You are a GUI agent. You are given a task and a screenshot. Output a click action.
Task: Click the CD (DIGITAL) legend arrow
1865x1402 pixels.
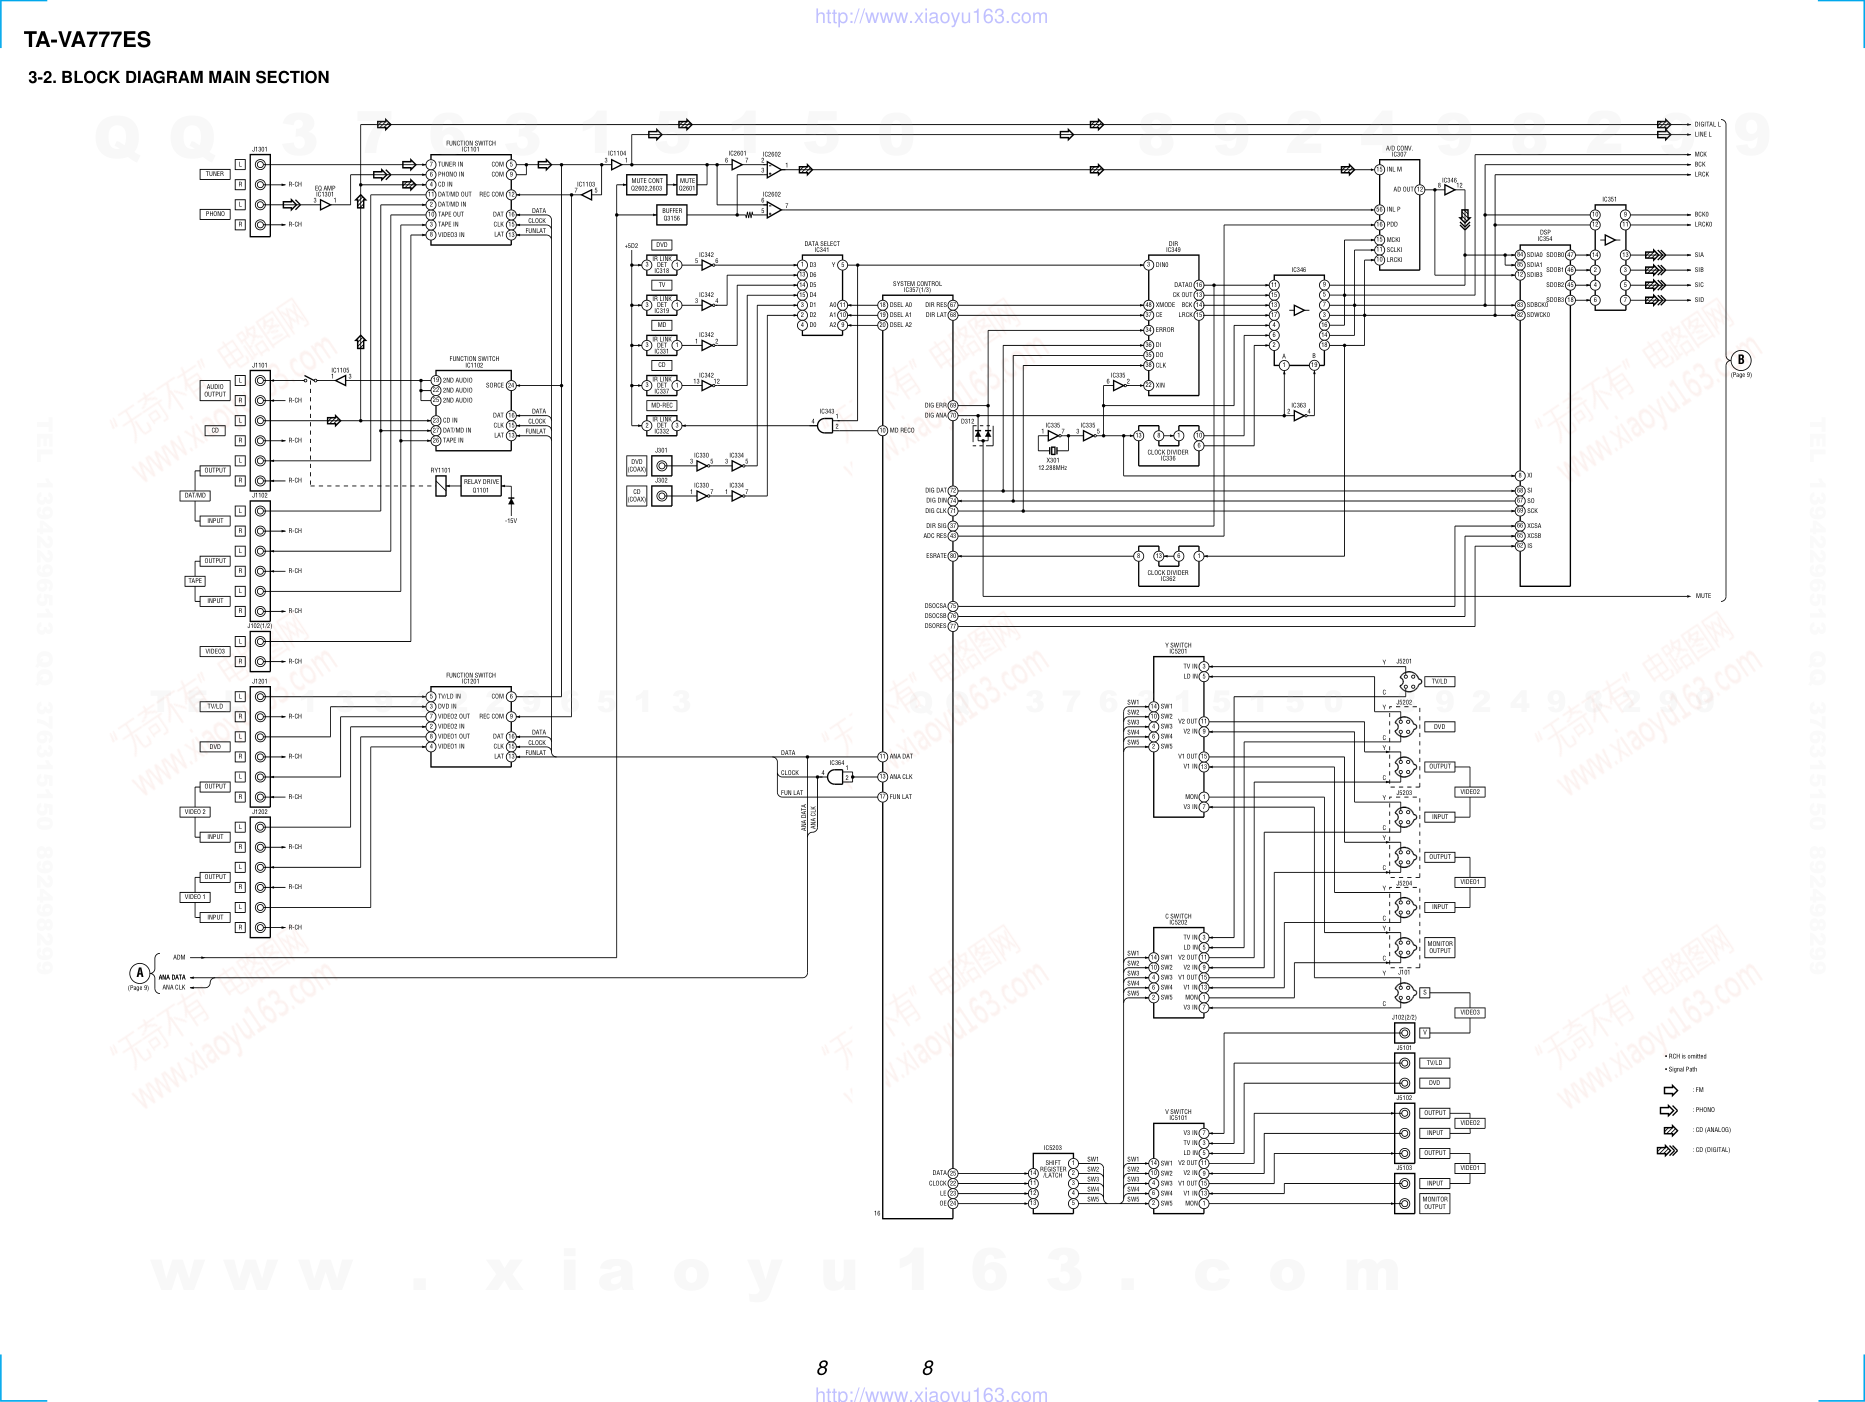click(1667, 1150)
